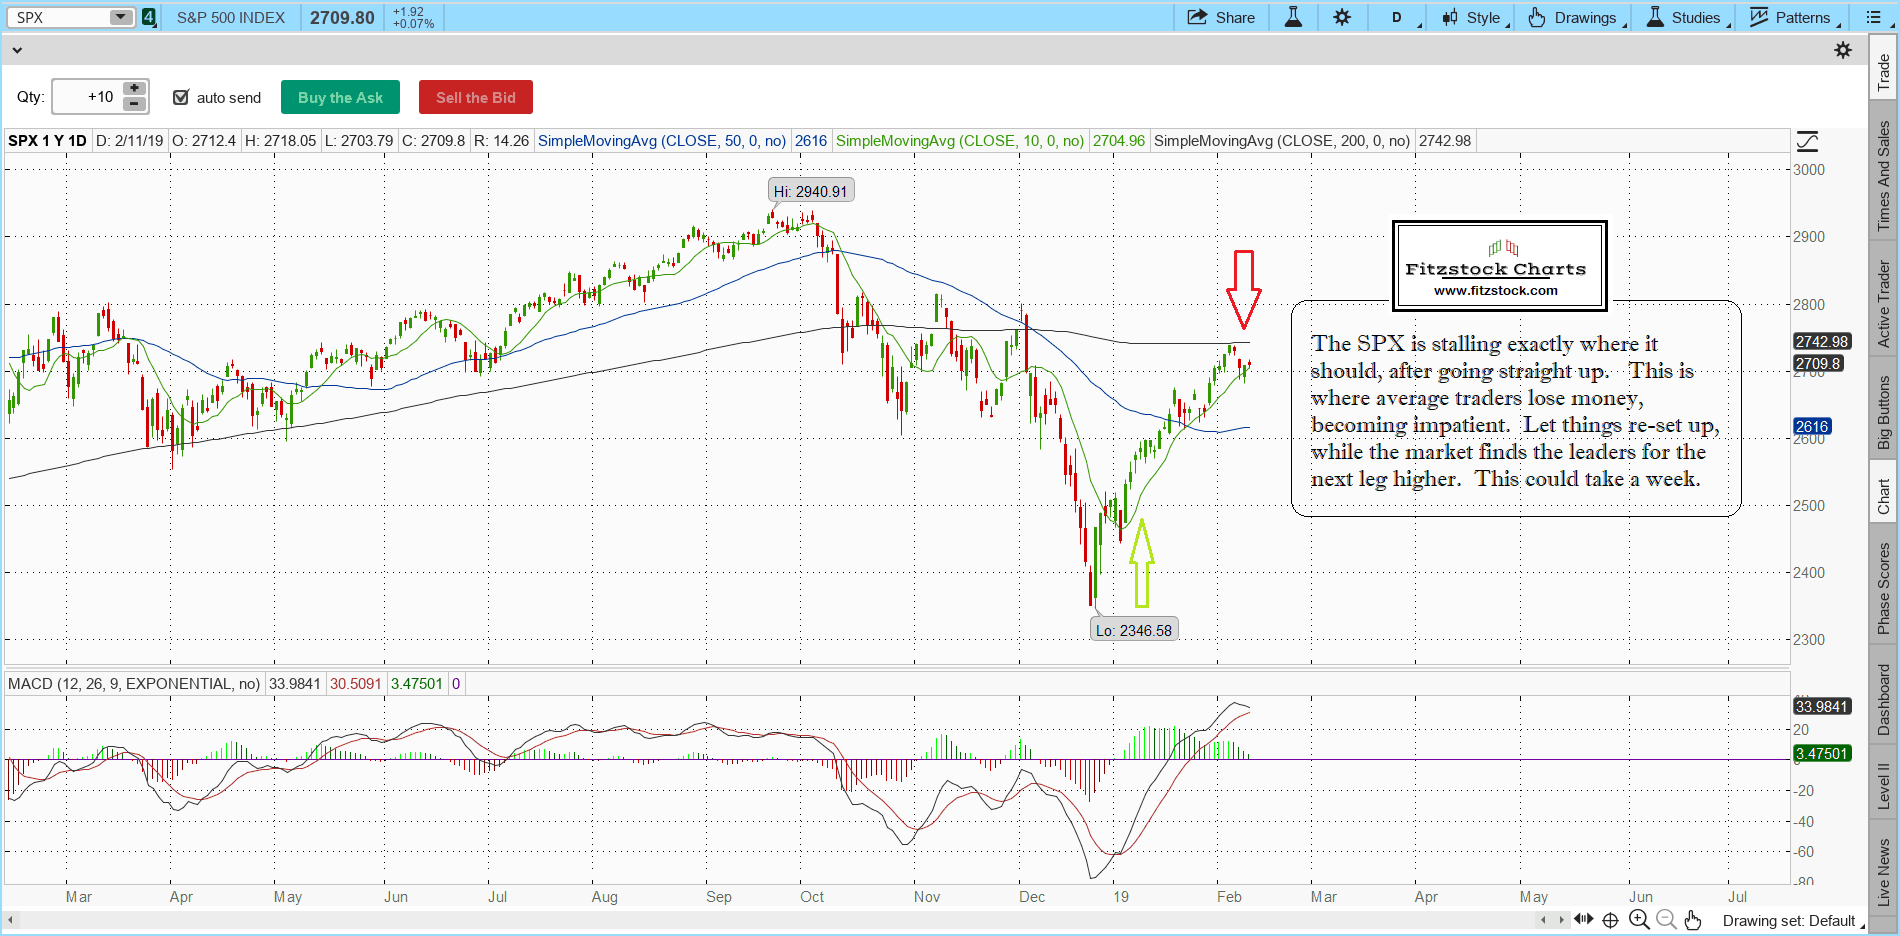Select the pan hand tool icon

(1692, 920)
